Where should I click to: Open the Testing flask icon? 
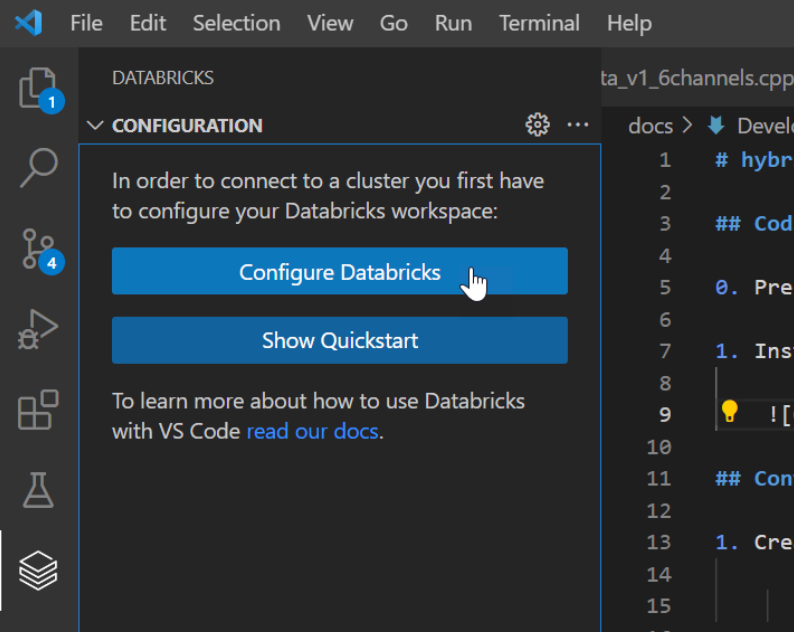38,490
